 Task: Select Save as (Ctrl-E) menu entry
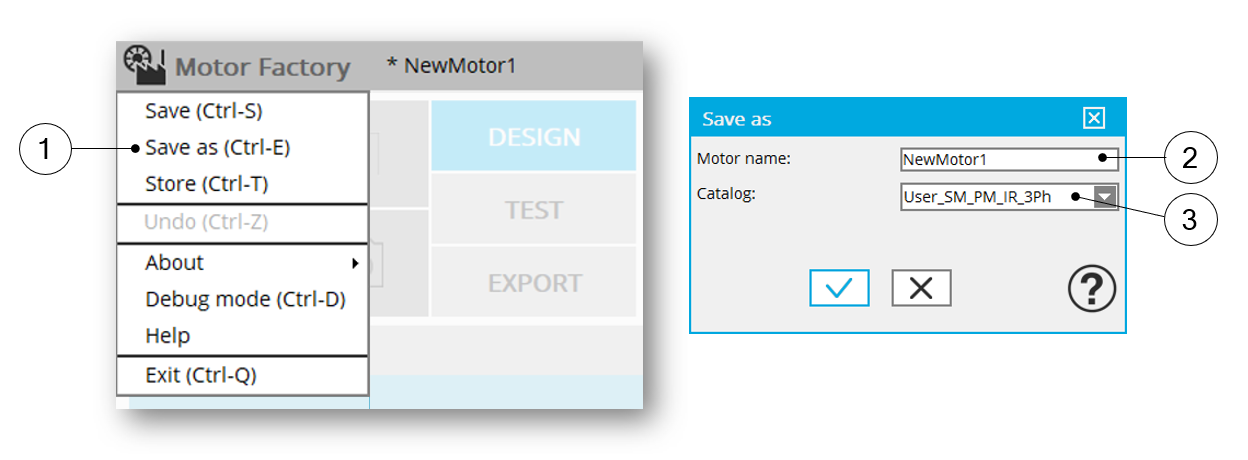click(x=217, y=147)
